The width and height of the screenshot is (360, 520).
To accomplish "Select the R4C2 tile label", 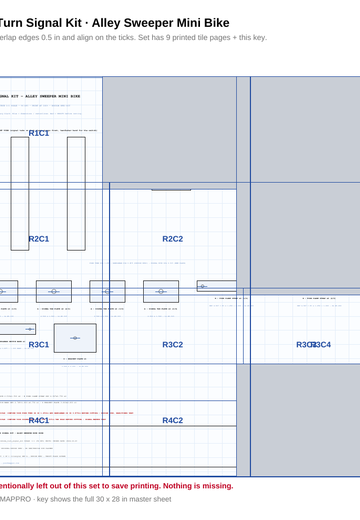I will pos(173,420).
